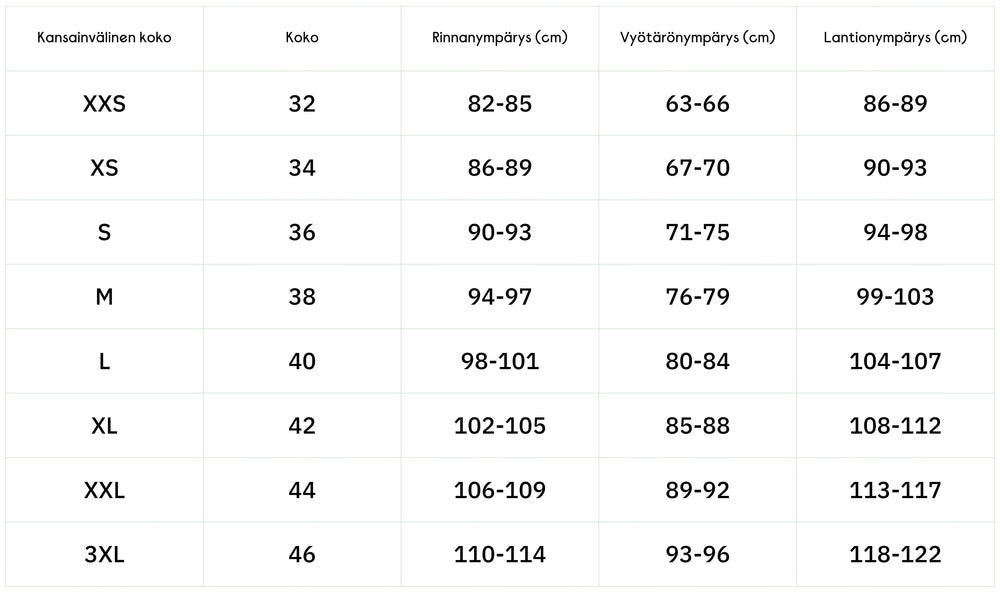Click waist measurement 93-96
The width and height of the screenshot is (1000, 593).
click(x=698, y=554)
